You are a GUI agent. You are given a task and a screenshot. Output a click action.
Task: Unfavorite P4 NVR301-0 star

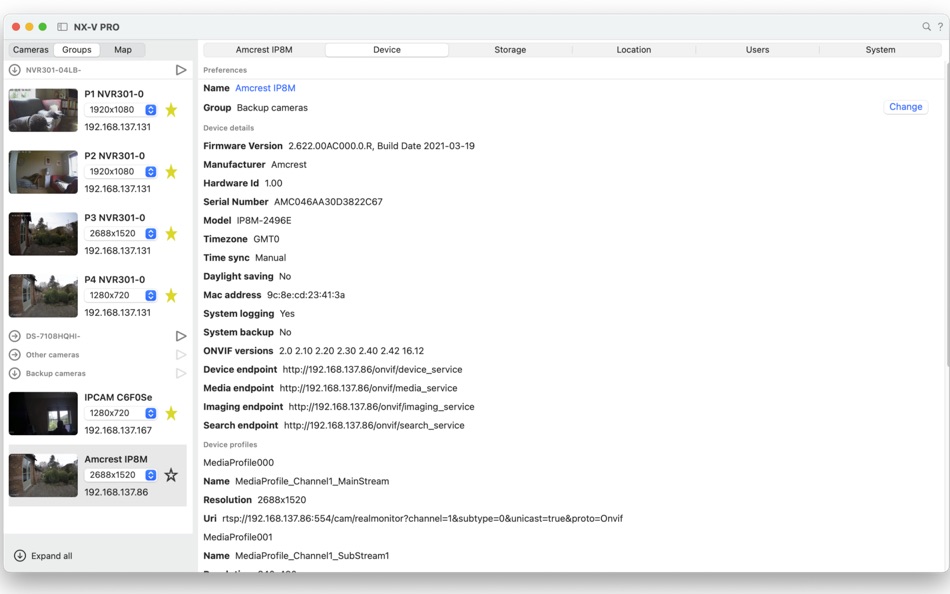point(171,295)
